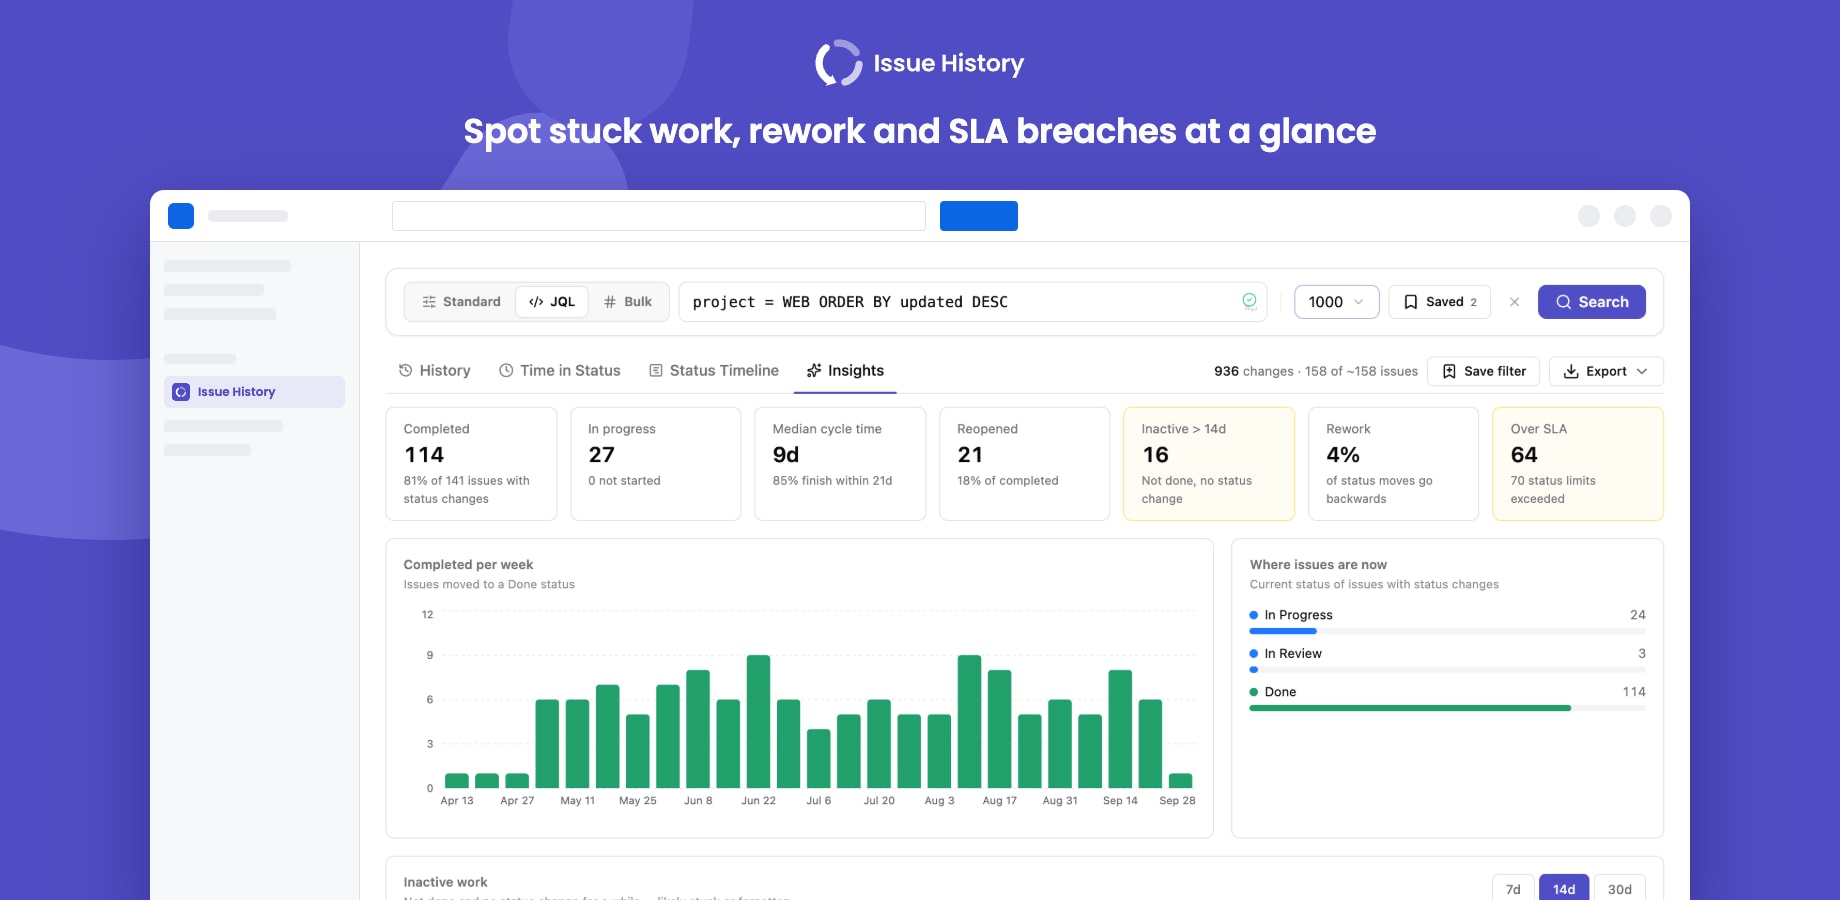Click the blue app square icon
This screenshot has width=1840, height=900.
point(181,216)
